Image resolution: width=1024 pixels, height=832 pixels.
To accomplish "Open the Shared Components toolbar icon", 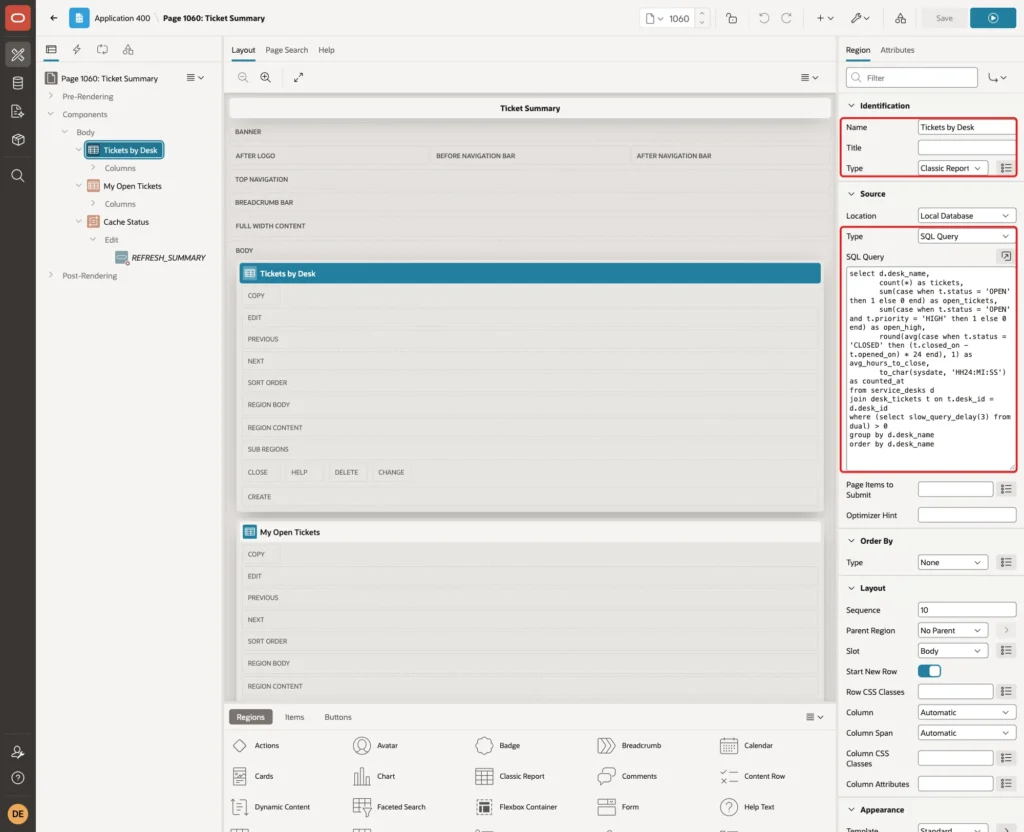I will [x=901, y=18].
